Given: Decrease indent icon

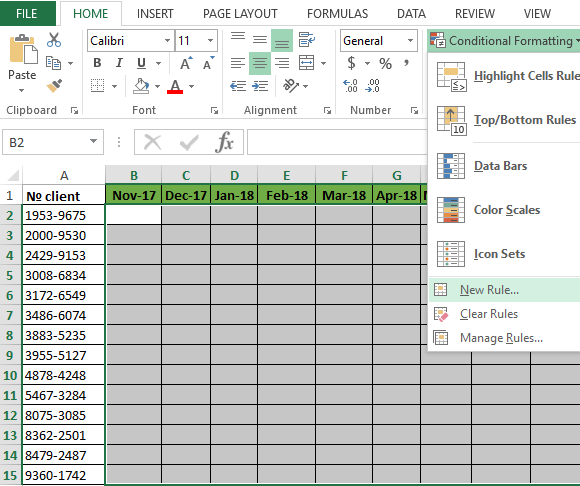Looking at the screenshot, I should click(238, 86).
